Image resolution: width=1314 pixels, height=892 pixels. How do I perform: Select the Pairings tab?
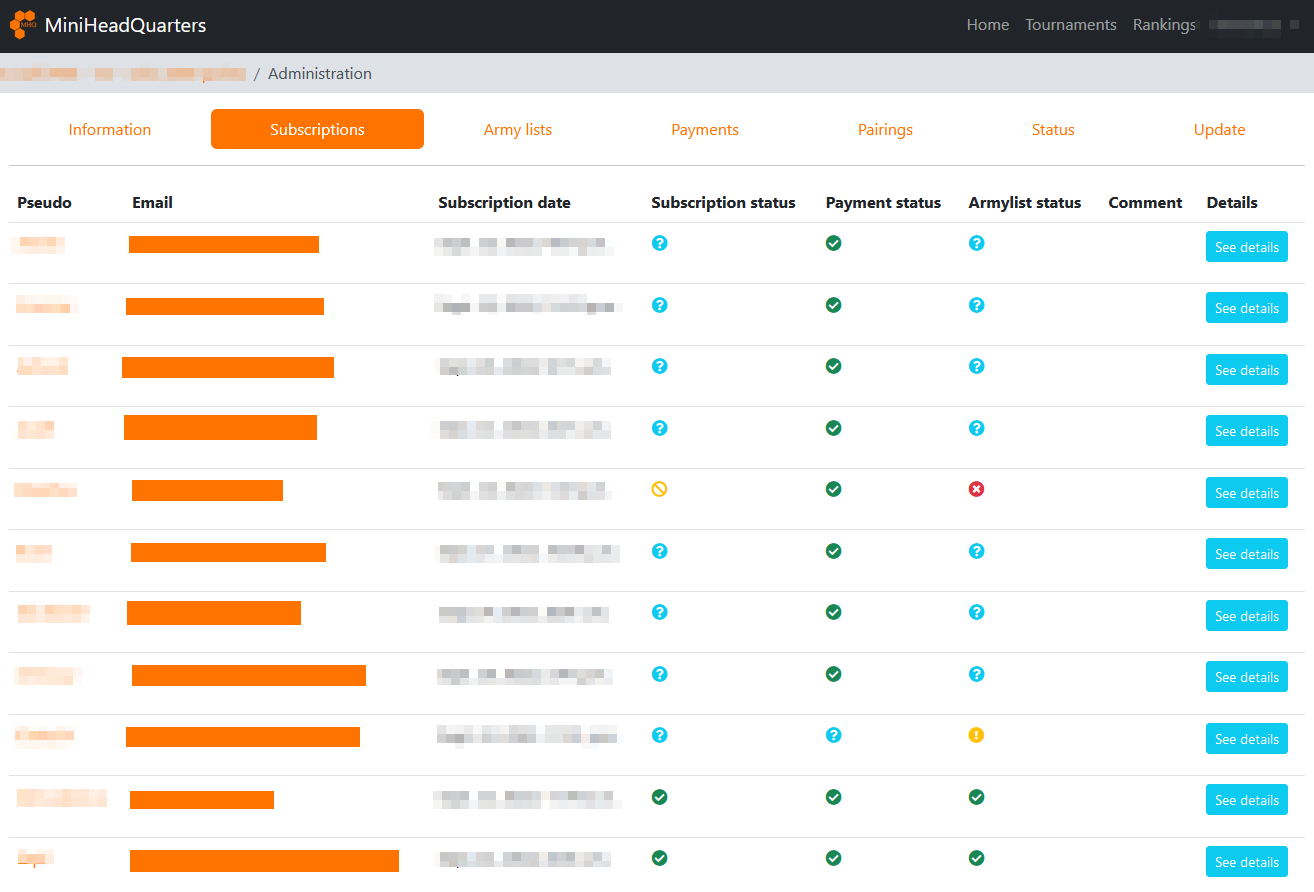(x=885, y=130)
